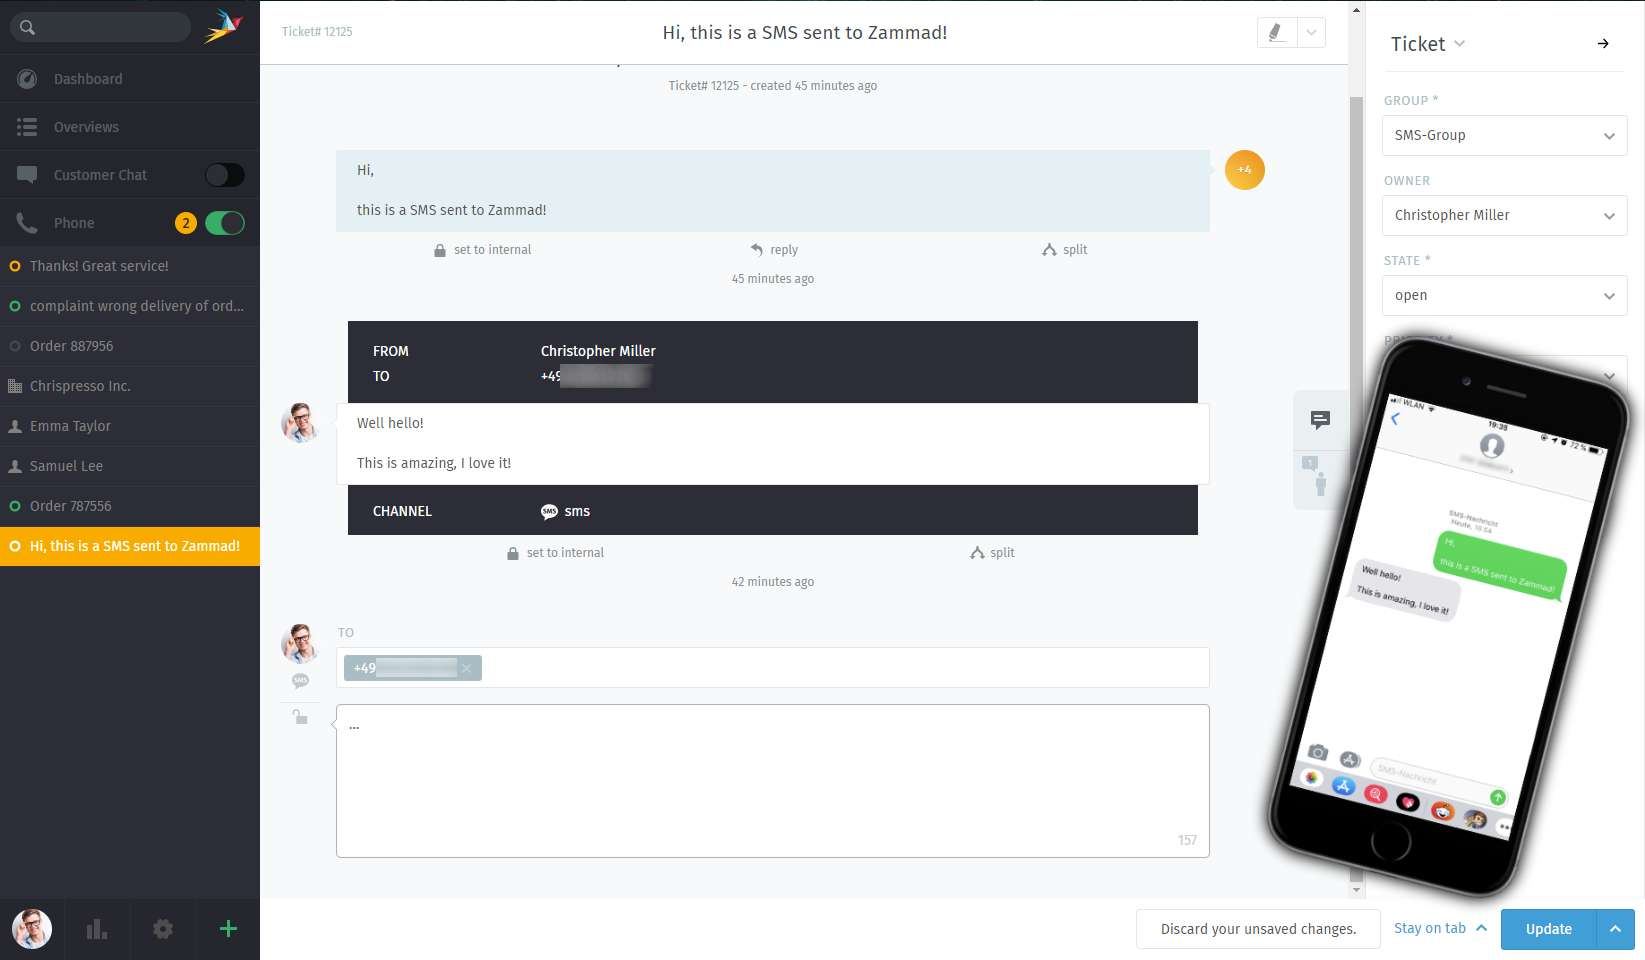Open the Emma Taylor user tab
Image resolution: width=1645 pixels, height=960 pixels.
(130, 426)
